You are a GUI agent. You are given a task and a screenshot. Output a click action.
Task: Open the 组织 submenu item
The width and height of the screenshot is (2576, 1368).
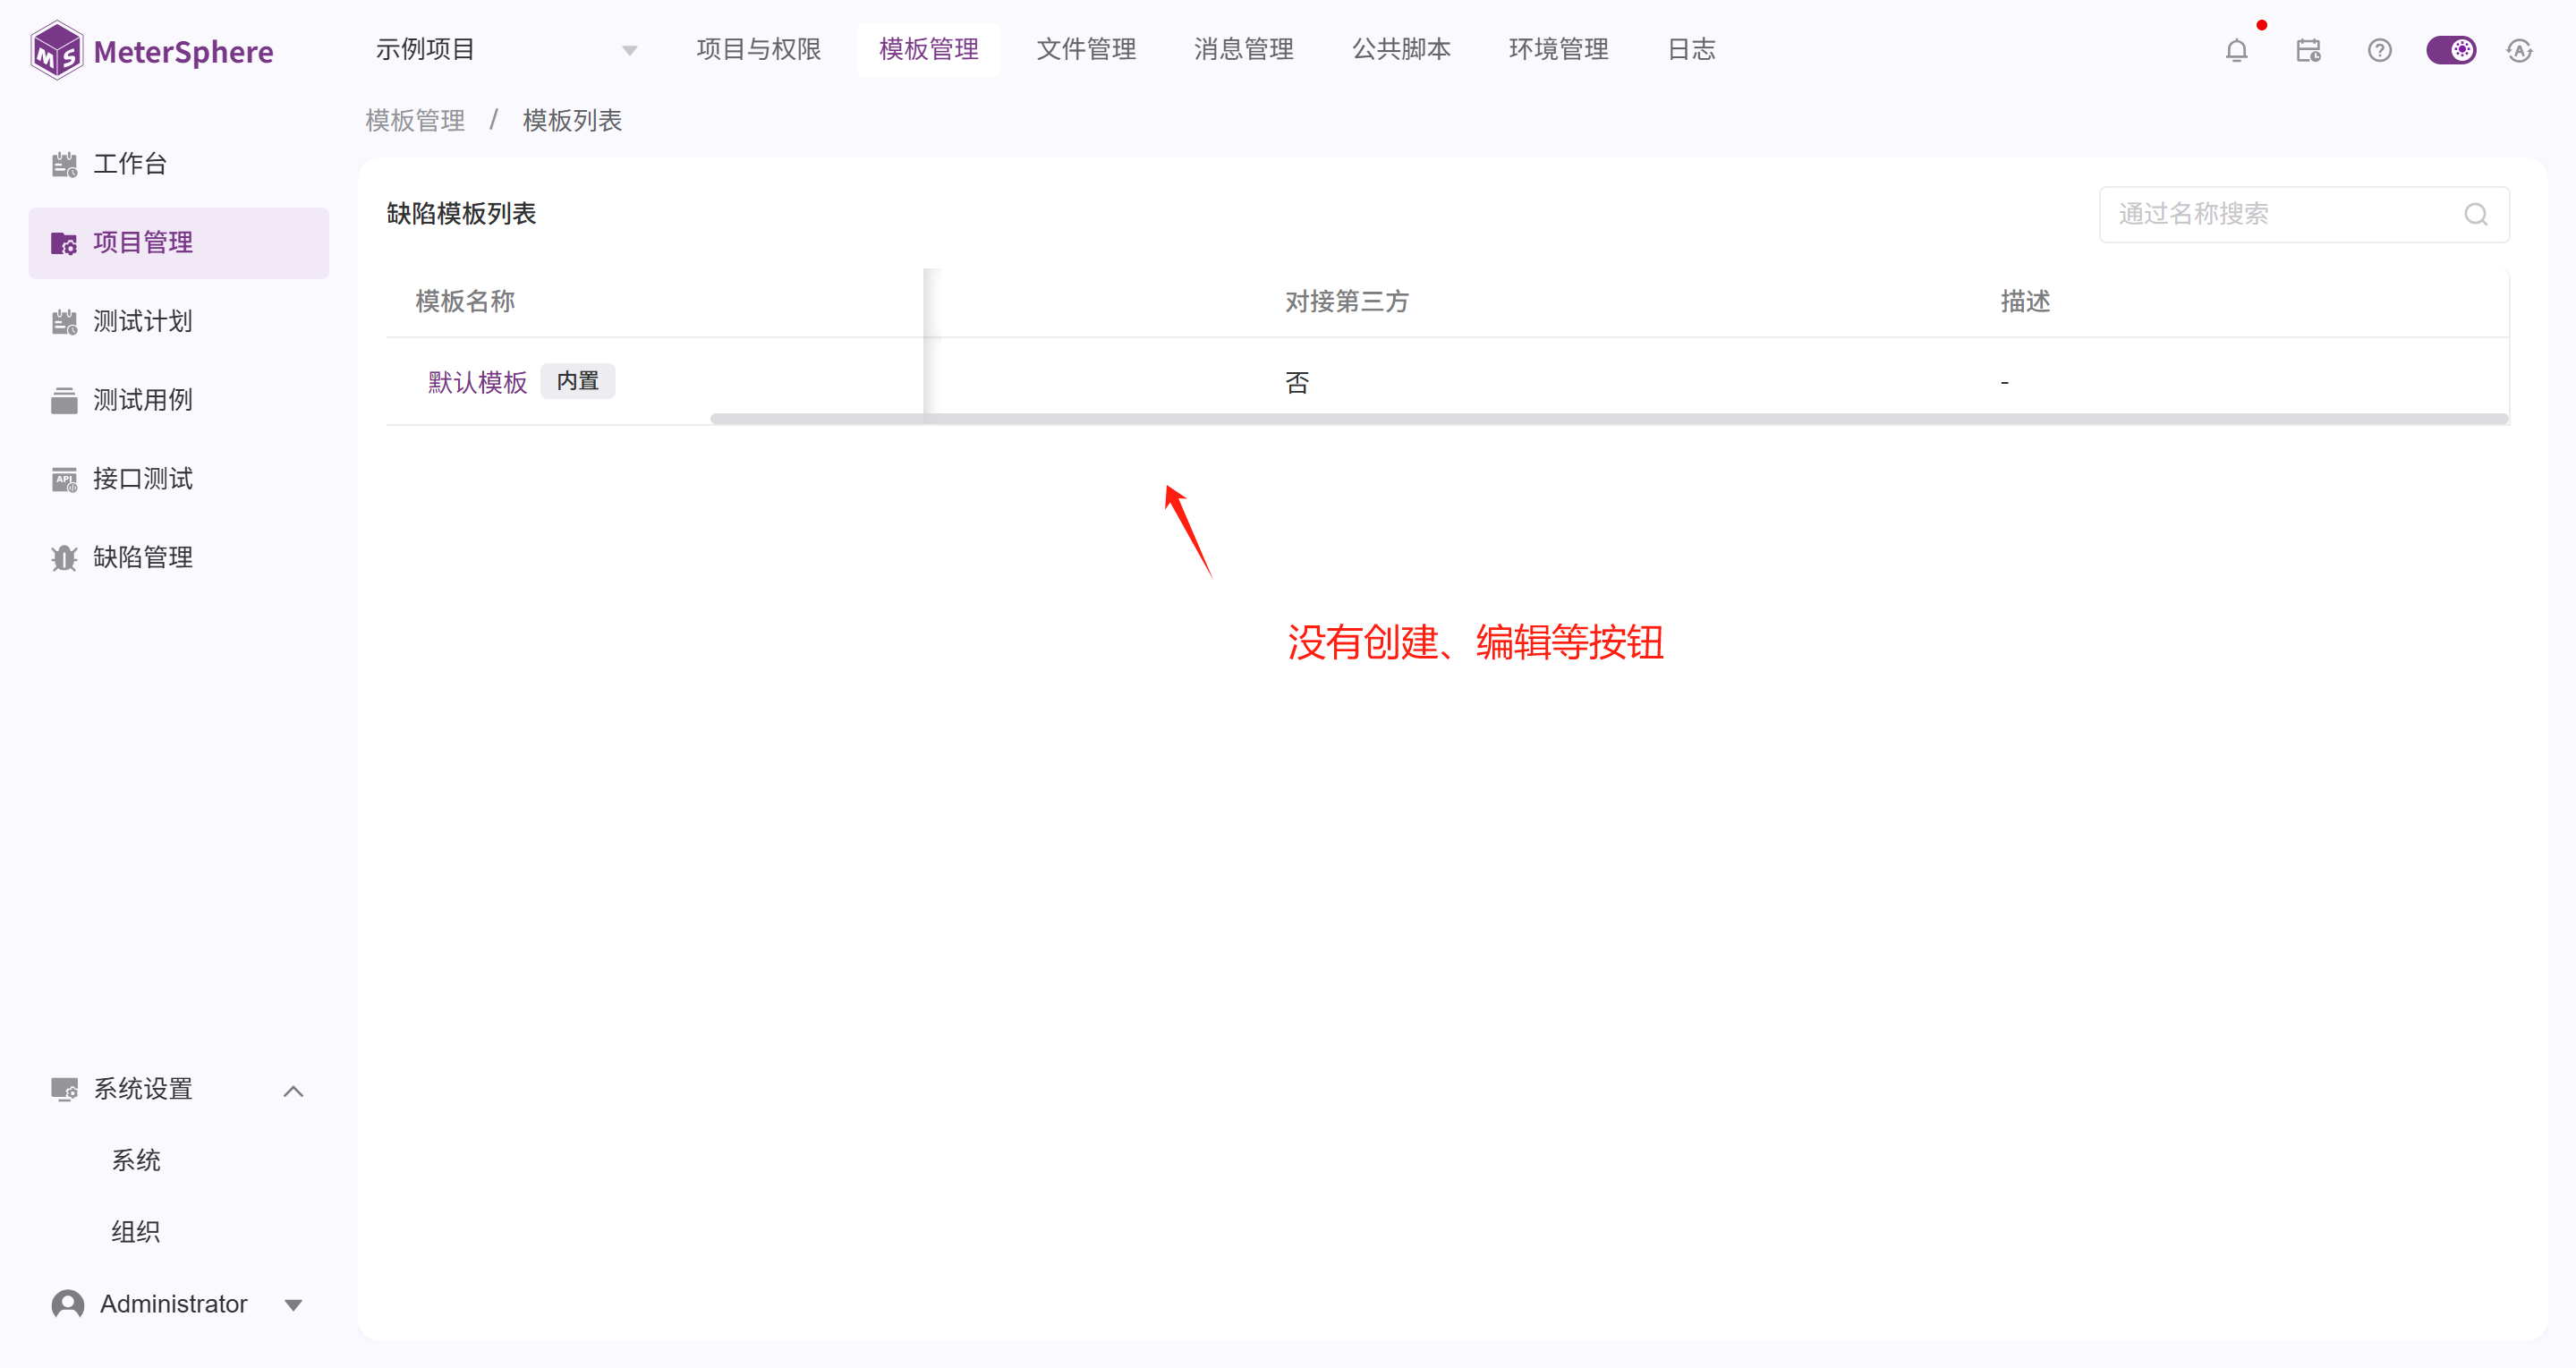(136, 1232)
